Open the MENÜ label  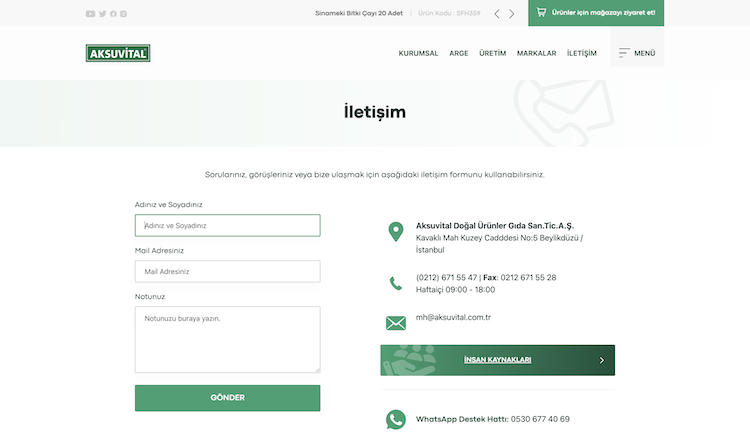pyautogui.click(x=645, y=53)
